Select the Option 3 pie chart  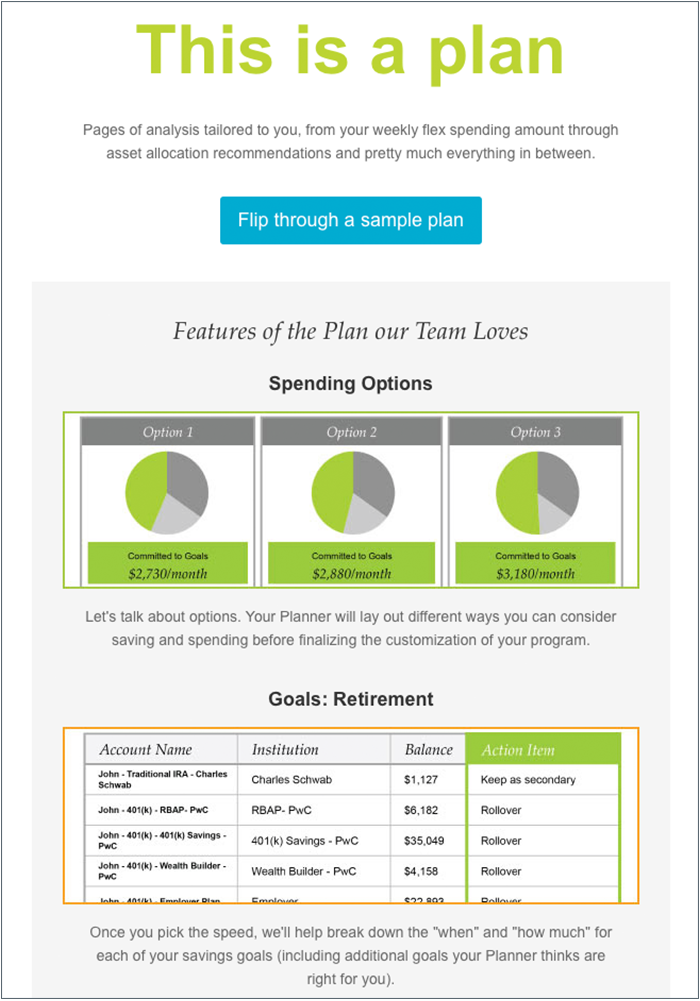click(x=537, y=493)
